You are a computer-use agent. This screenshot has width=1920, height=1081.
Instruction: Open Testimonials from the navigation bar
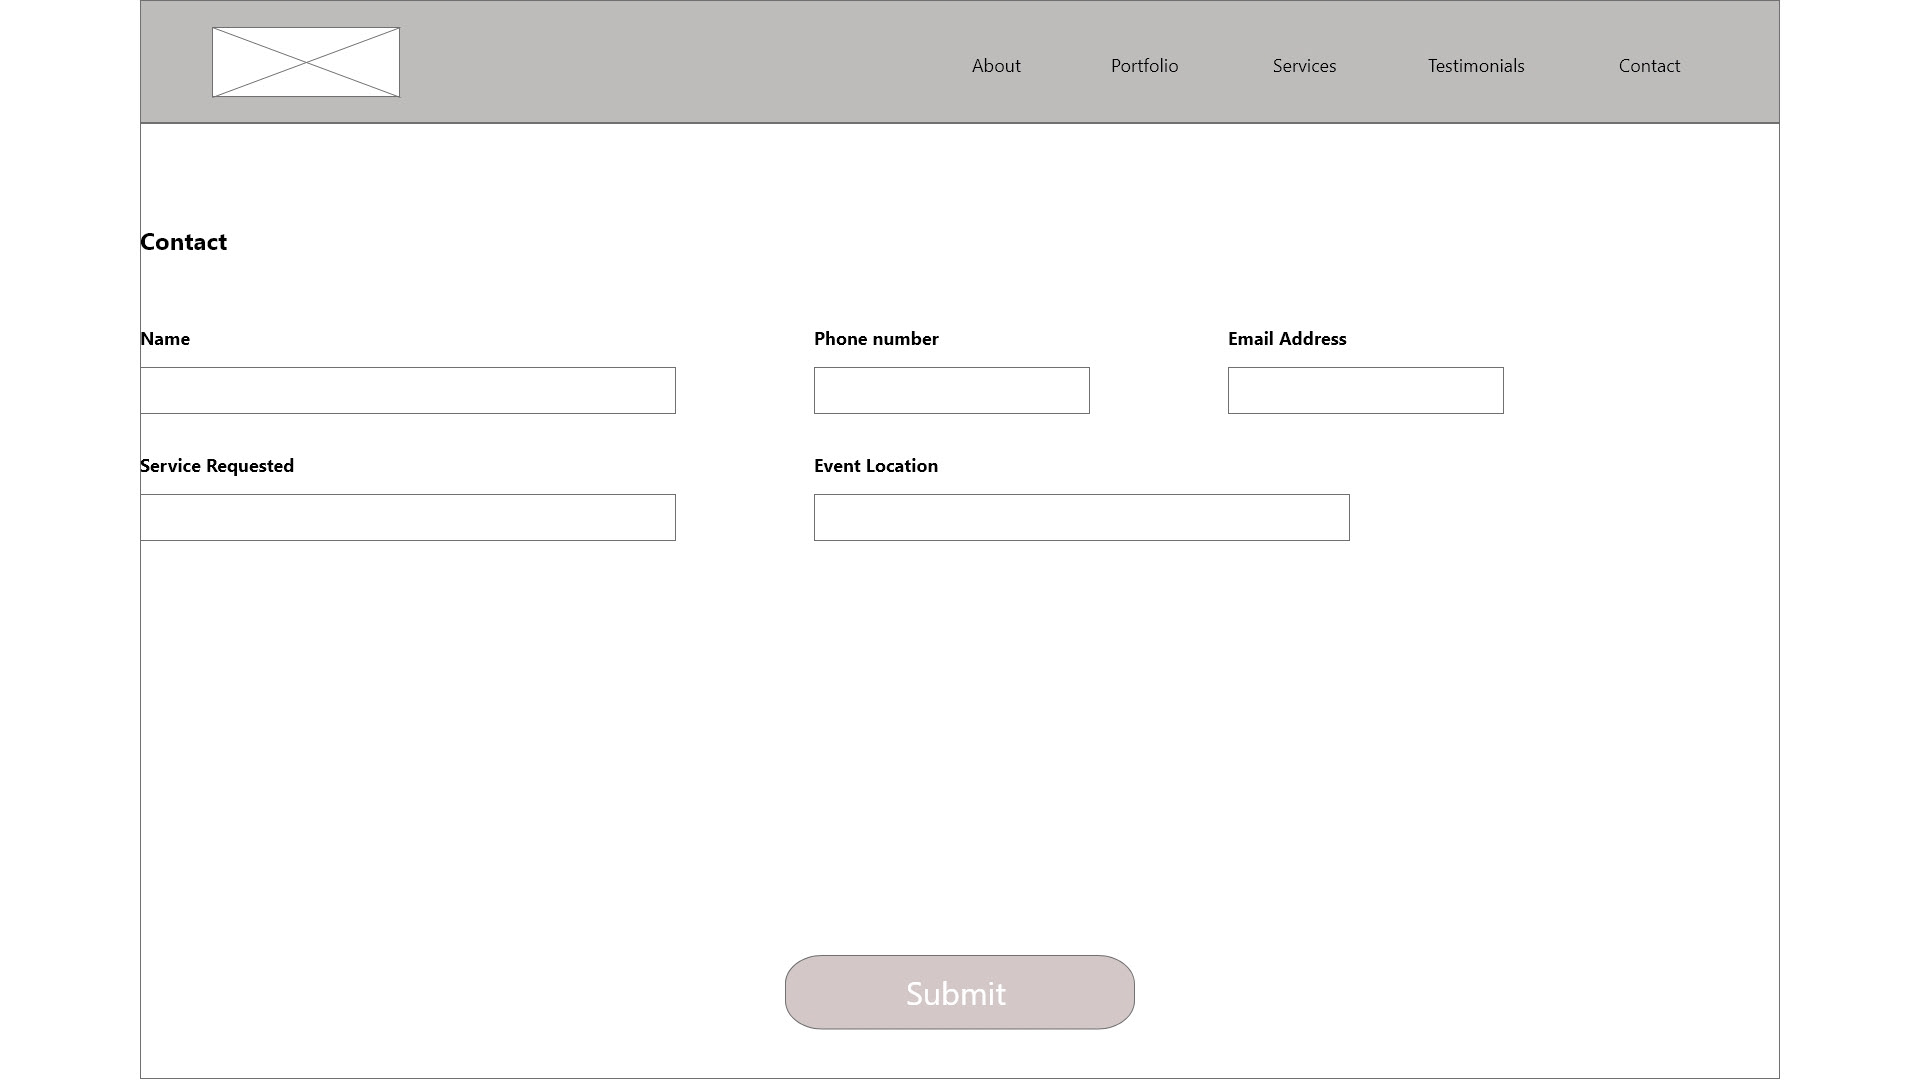pyautogui.click(x=1476, y=66)
